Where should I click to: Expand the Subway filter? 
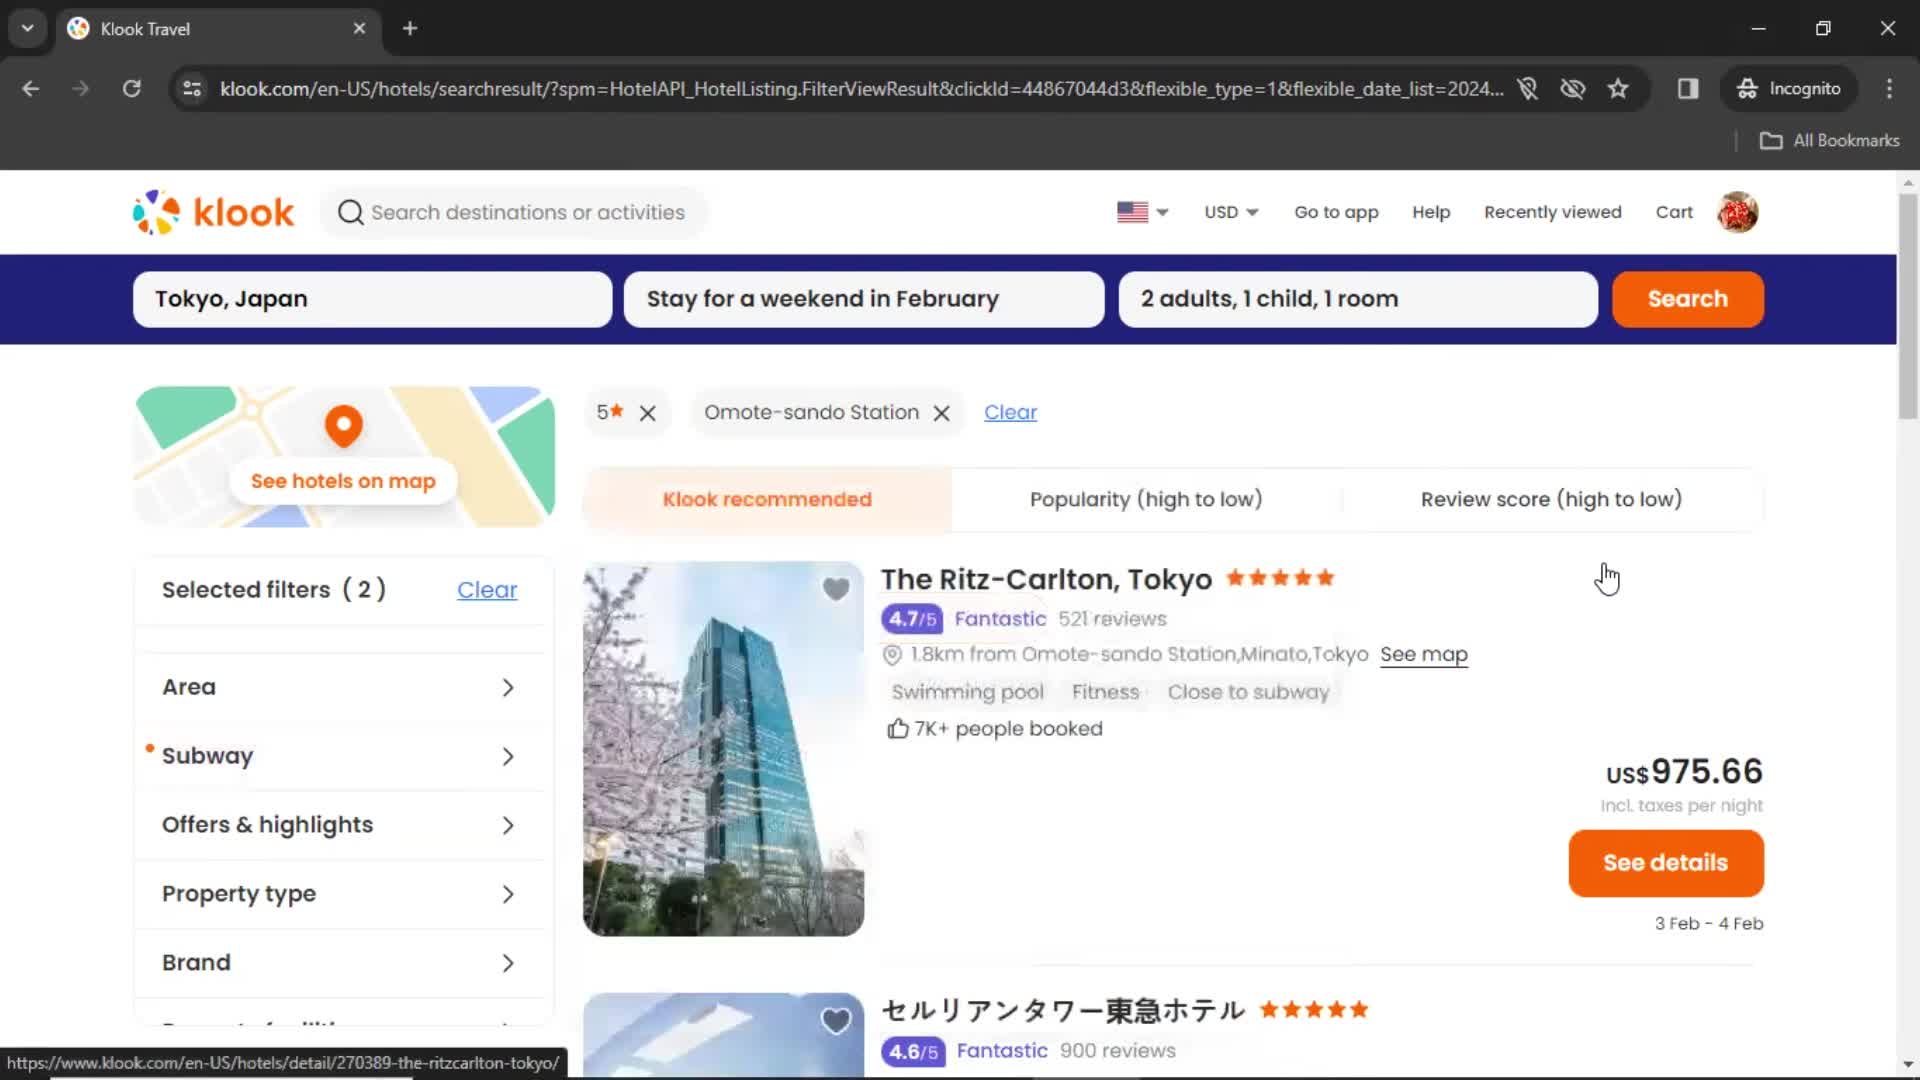(x=340, y=757)
